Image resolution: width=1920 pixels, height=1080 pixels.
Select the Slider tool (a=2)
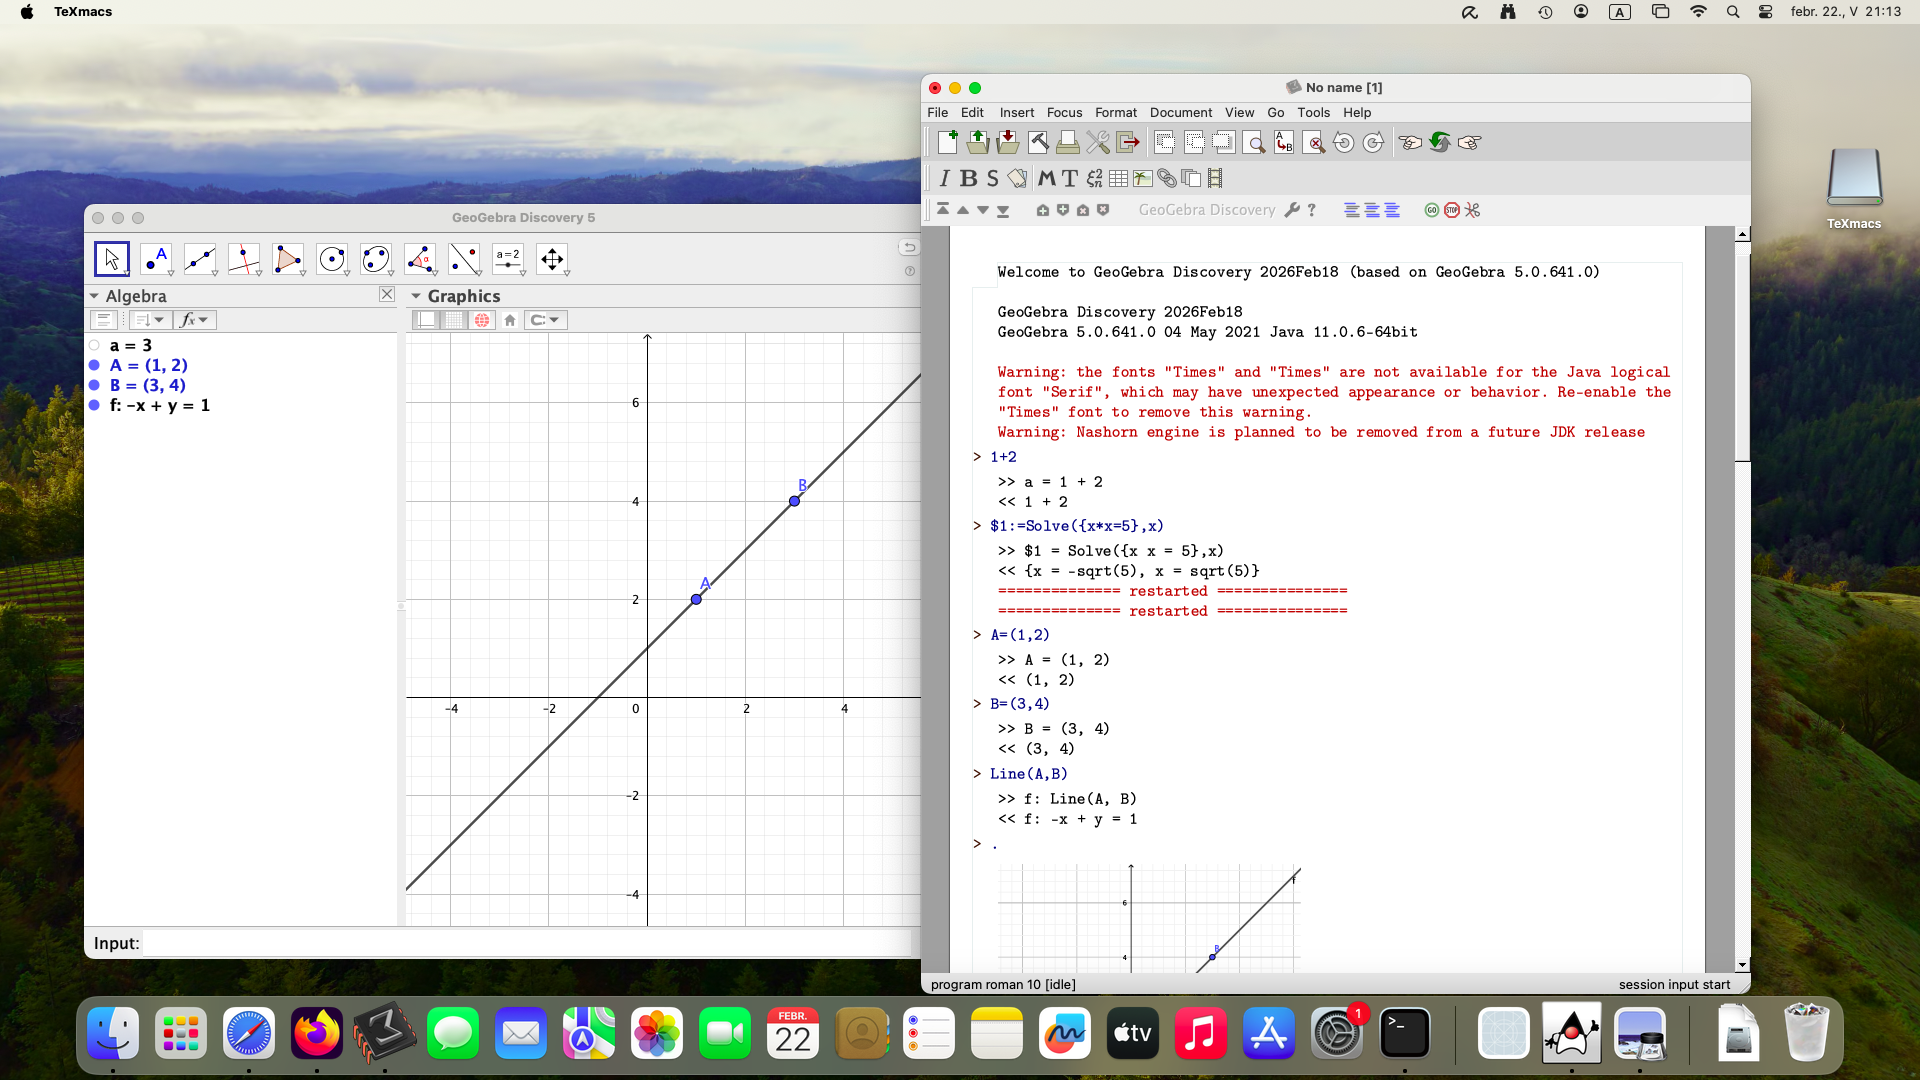[508, 259]
